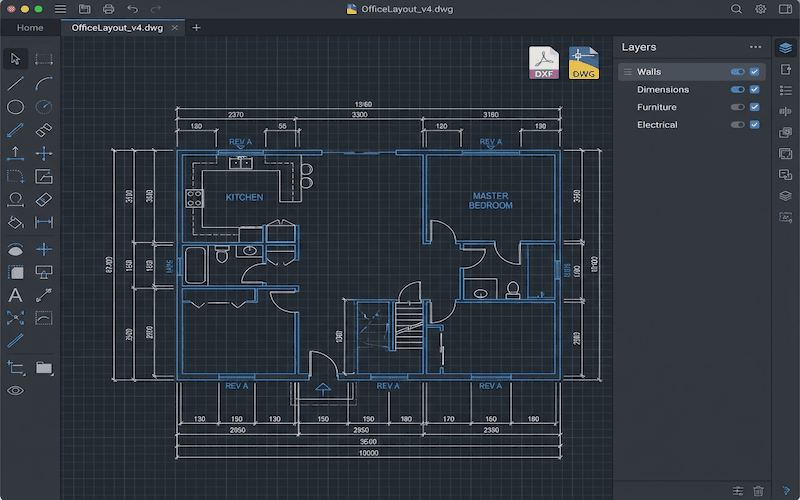Select the omega-shaped arc length tool
Viewport: 800px width, 500px height.
15,199
